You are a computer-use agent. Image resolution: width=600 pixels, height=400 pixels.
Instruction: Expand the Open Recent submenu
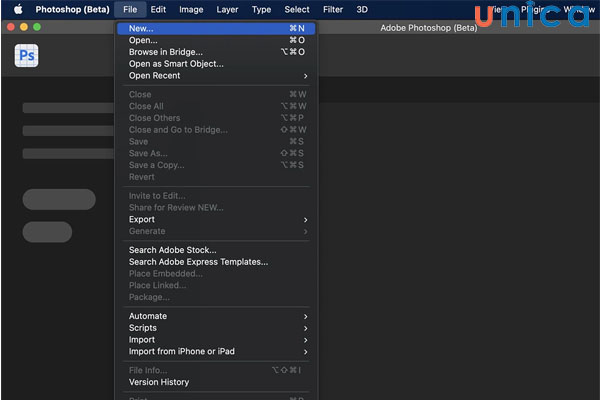[154, 76]
